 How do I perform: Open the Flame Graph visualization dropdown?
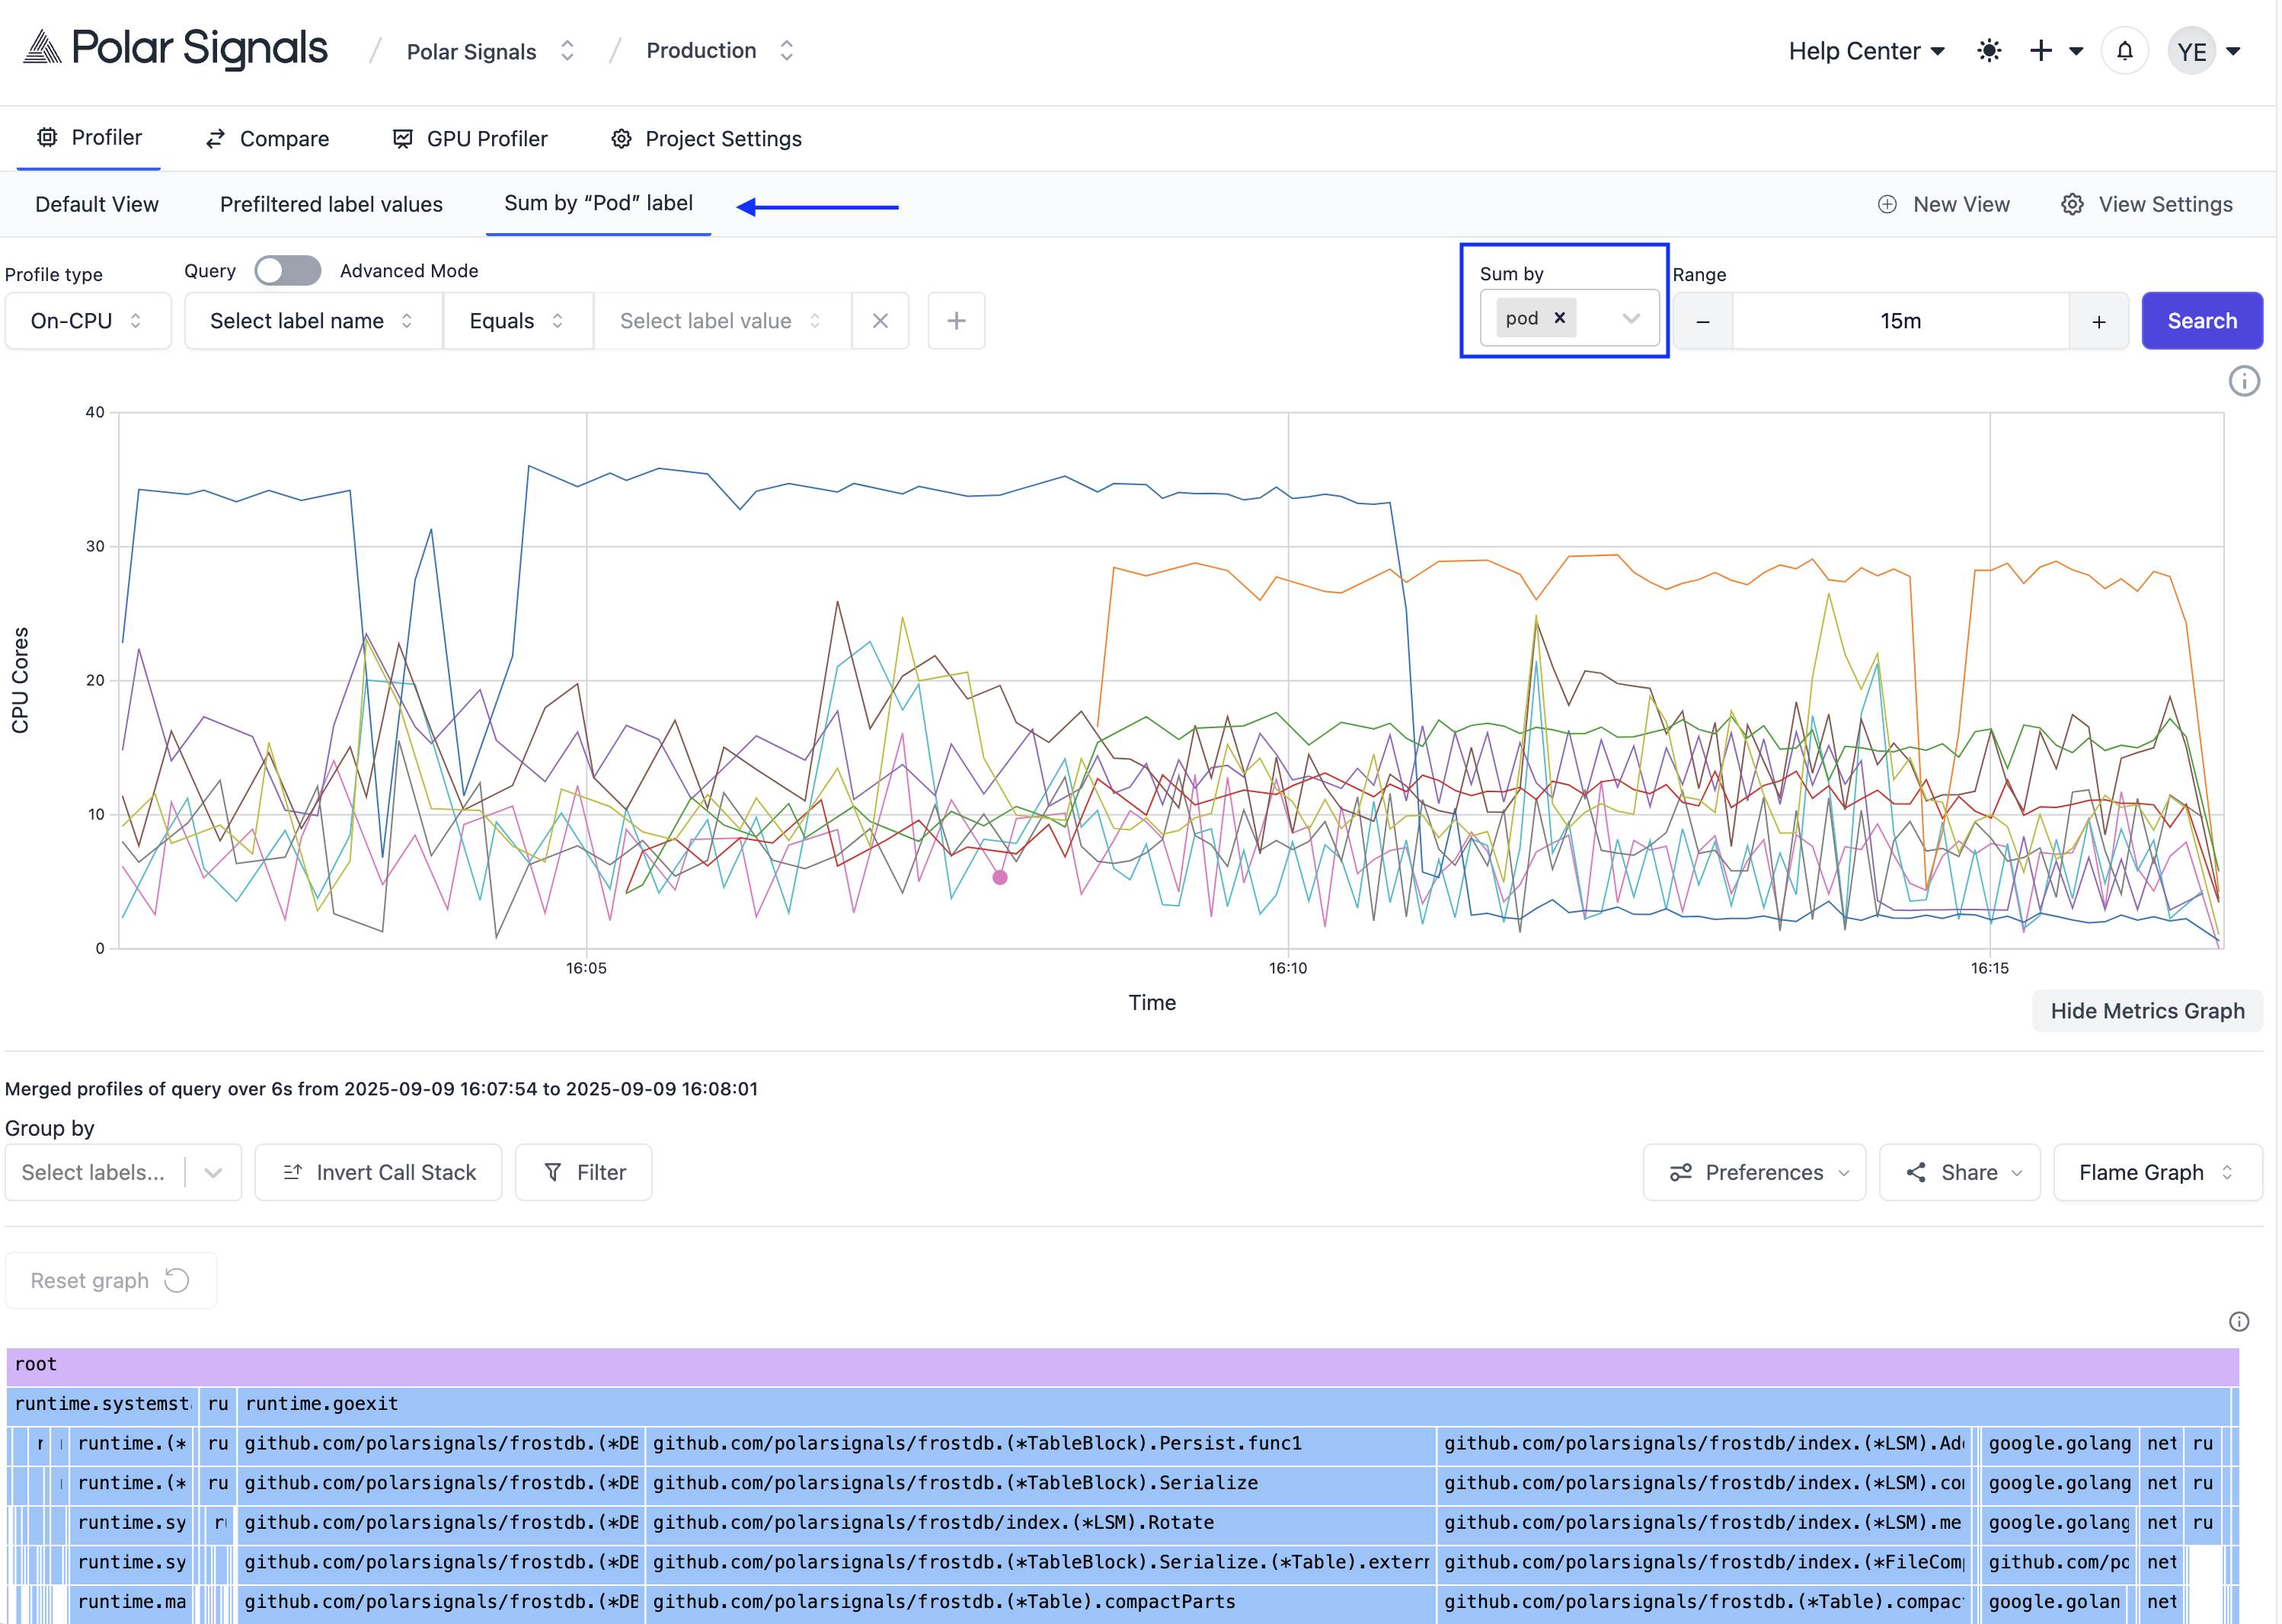(2158, 1172)
